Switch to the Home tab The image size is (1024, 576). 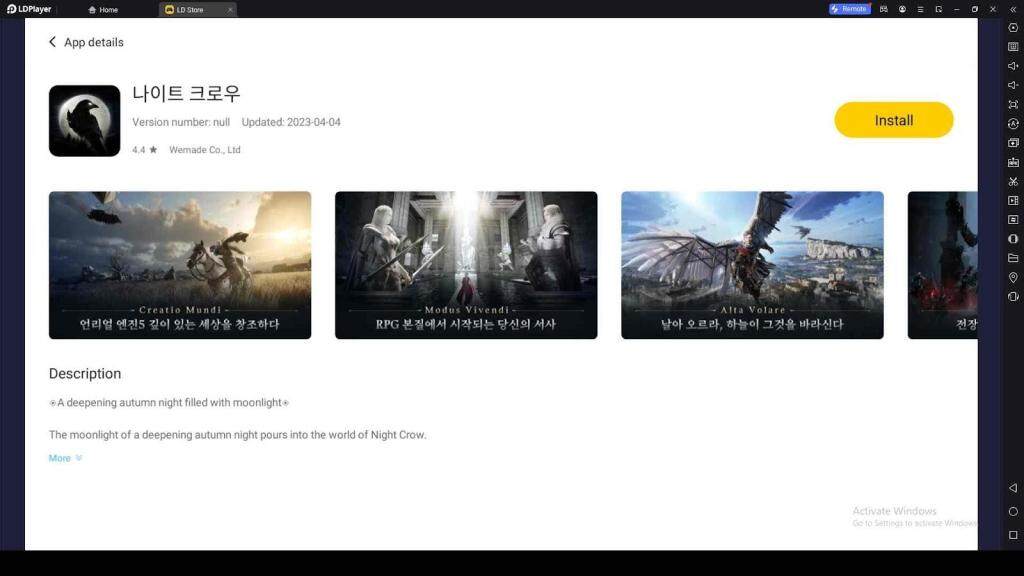pos(103,10)
